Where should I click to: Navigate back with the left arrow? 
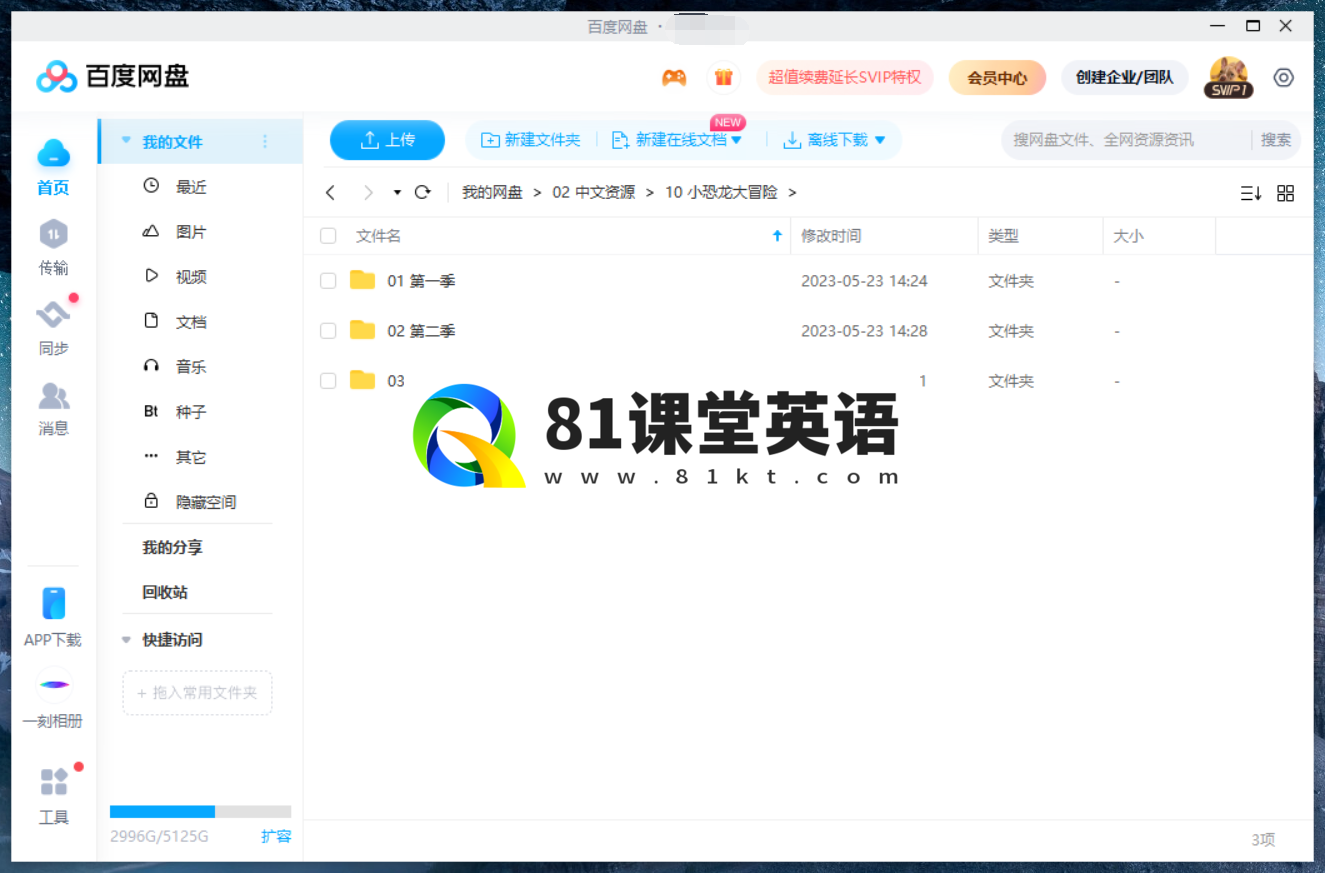[x=331, y=192]
